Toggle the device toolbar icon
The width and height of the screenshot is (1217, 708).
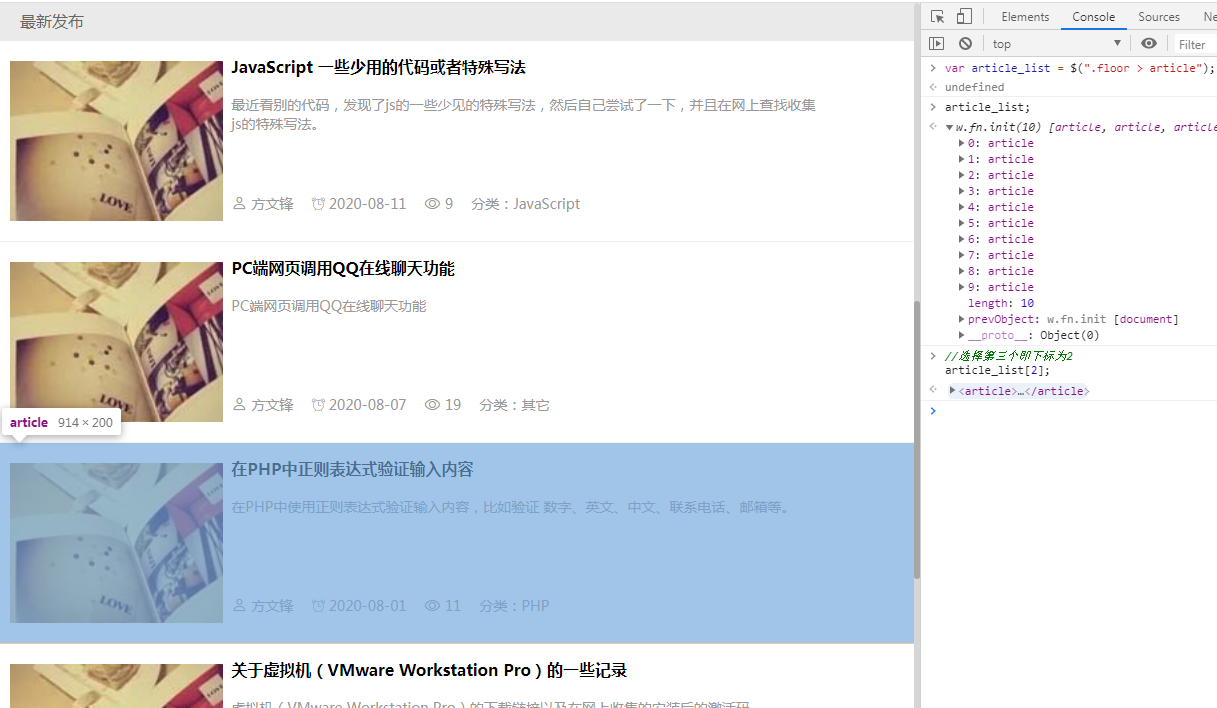[x=964, y=16]
